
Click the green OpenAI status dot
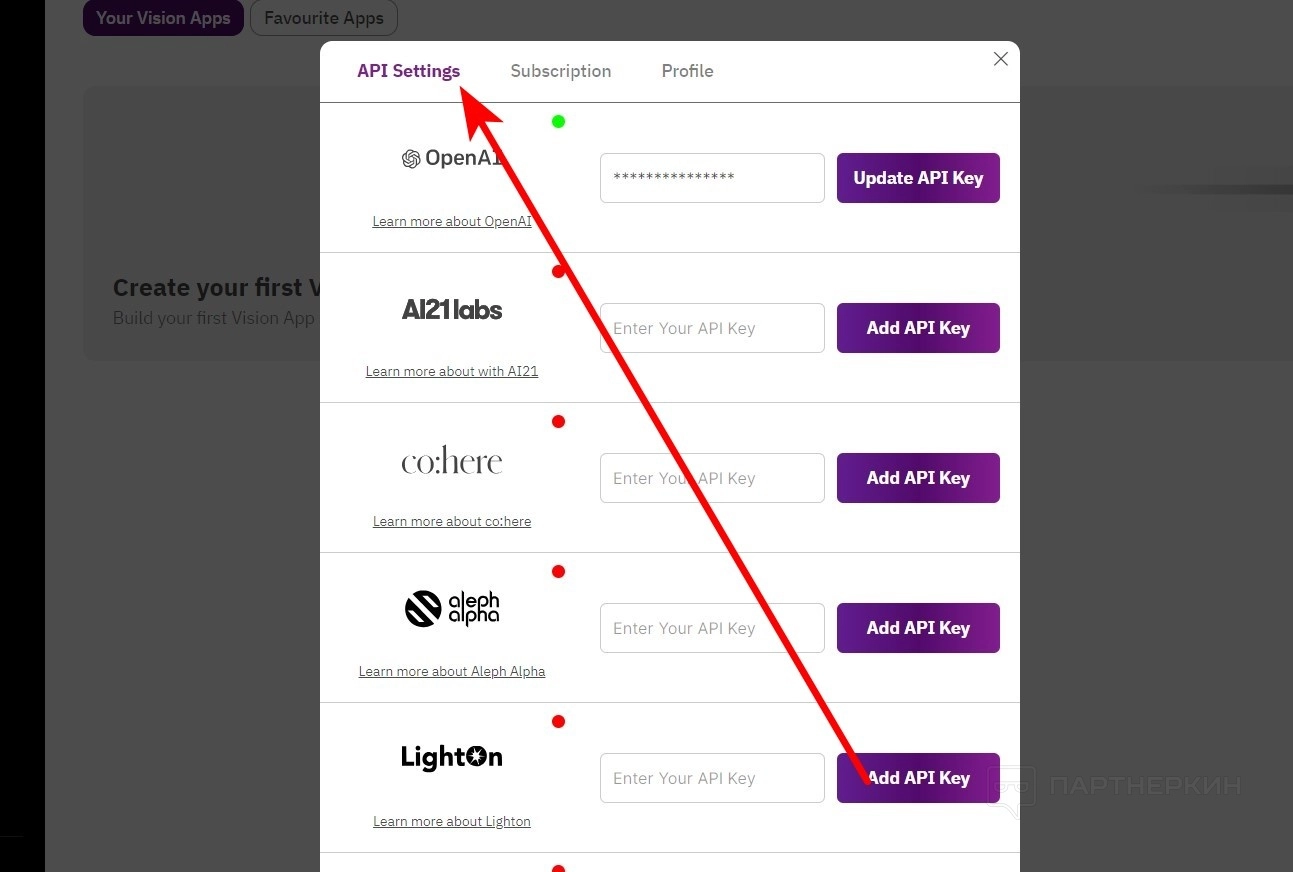tap(558, 122)
